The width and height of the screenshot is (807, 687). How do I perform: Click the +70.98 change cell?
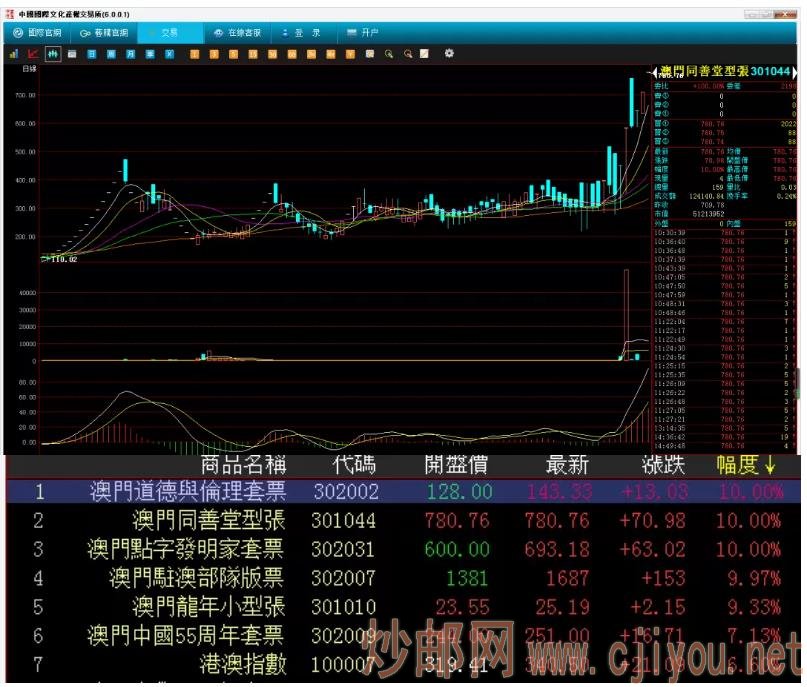pos(652,521)
